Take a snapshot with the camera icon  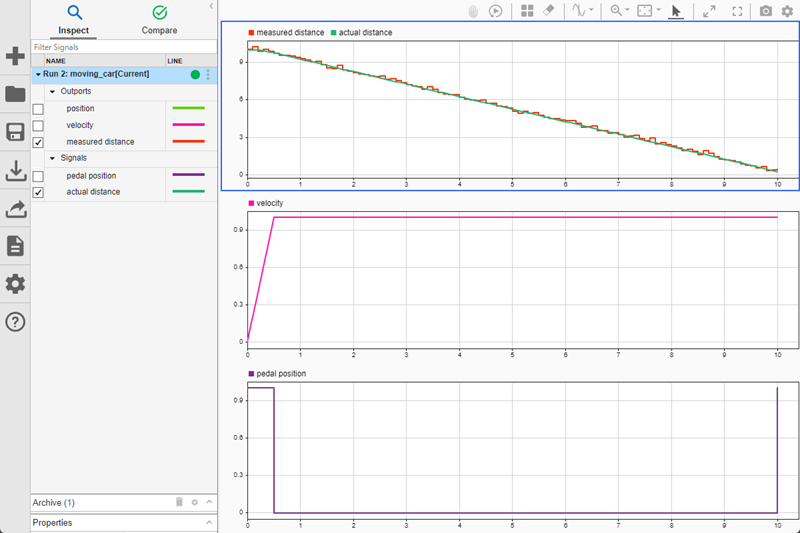[766, 11]
